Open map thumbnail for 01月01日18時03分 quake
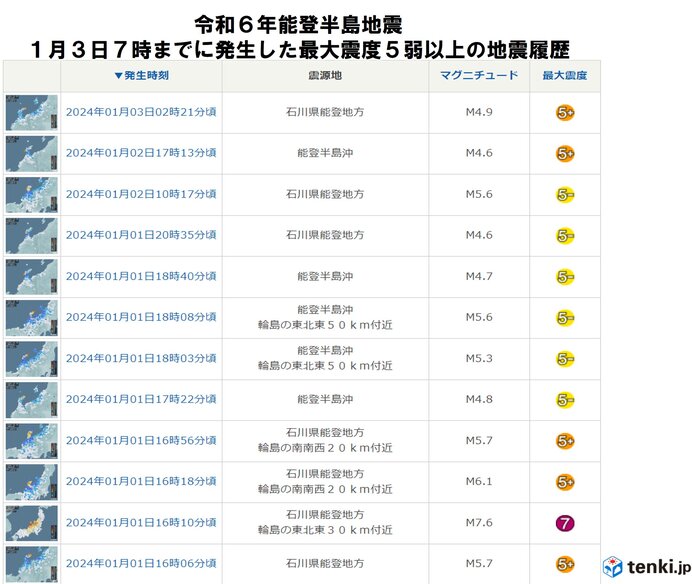 tap(31, 359)
